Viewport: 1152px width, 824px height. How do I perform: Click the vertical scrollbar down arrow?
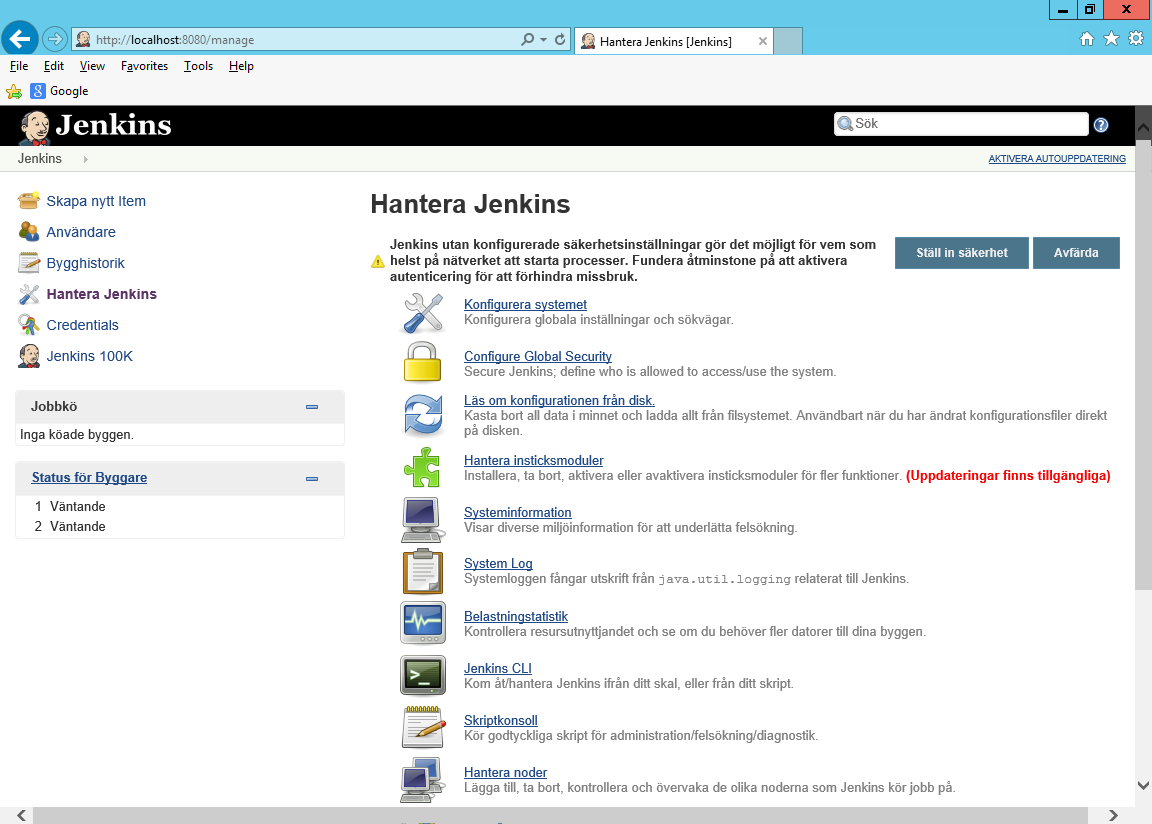click(x=1143, y=785)
